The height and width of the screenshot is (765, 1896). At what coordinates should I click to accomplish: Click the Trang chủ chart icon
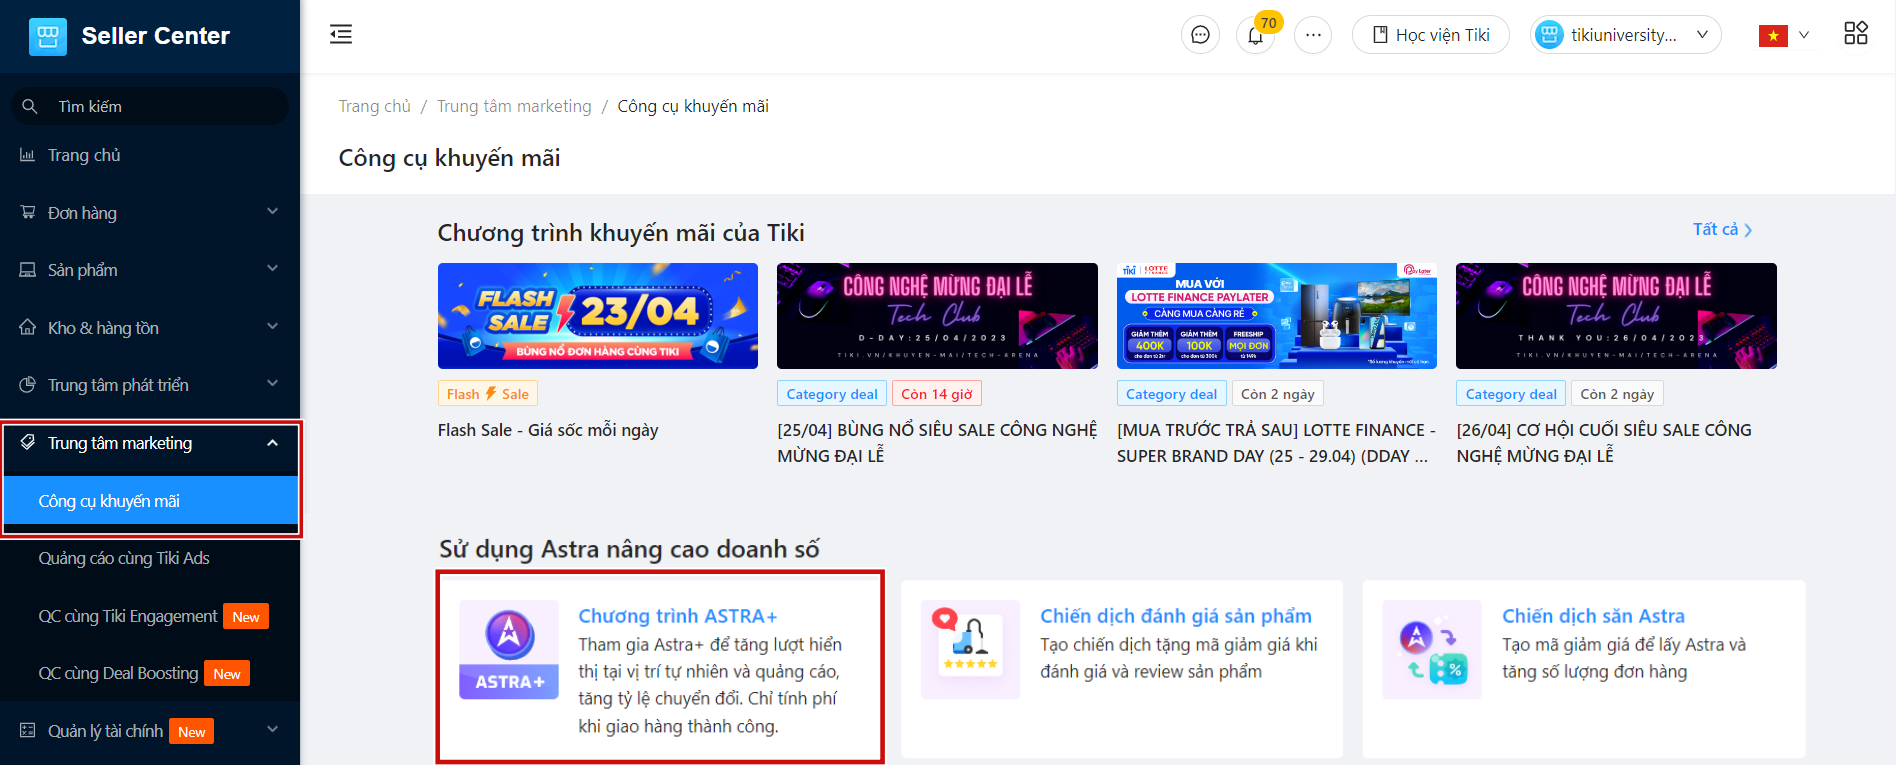[27, 155]
